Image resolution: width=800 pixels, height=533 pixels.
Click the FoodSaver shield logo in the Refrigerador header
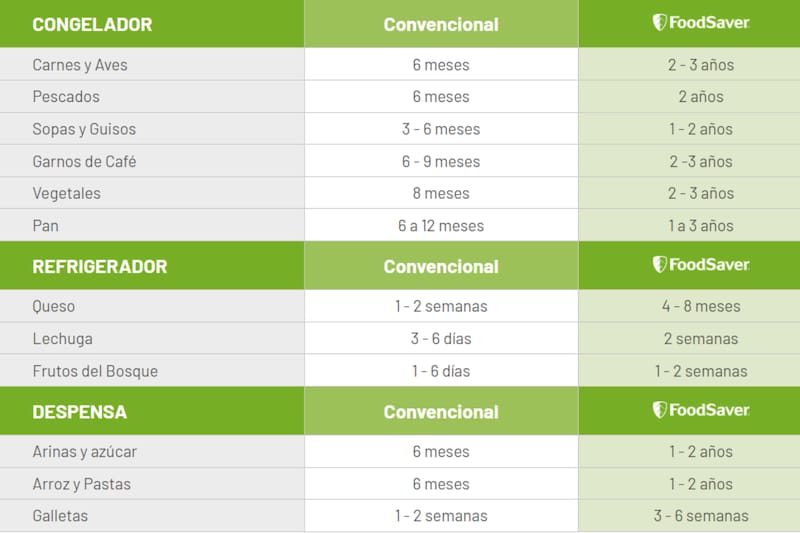pyautogui.click(x=660, y=265)
